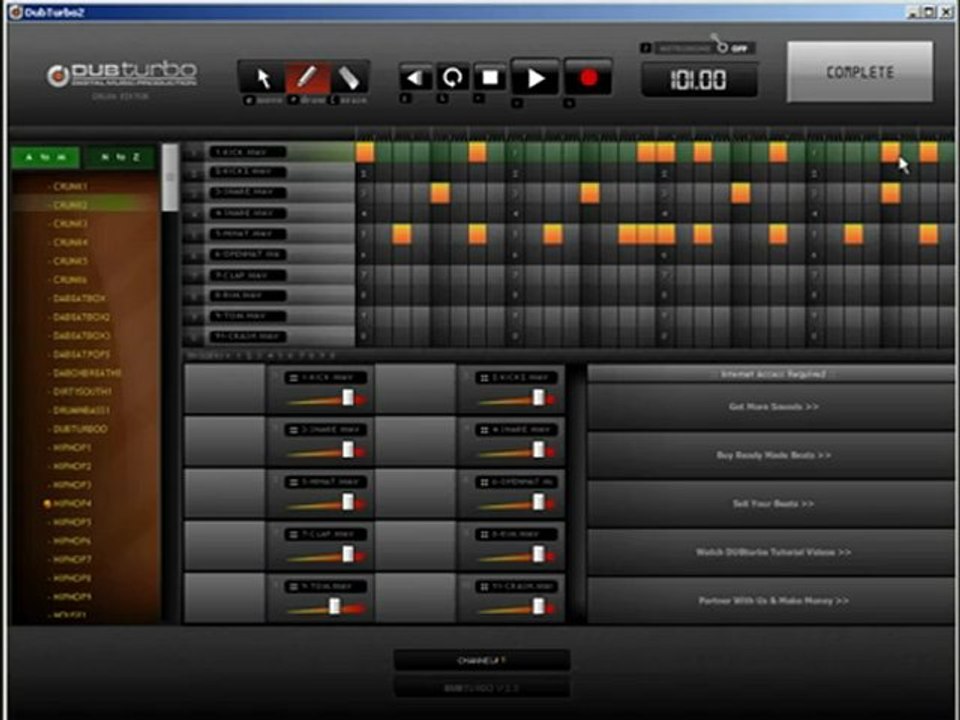Viewport: 960px width, 720px height.
Task: Open Partner With Us & Make Money link
Action: point(773,601)
